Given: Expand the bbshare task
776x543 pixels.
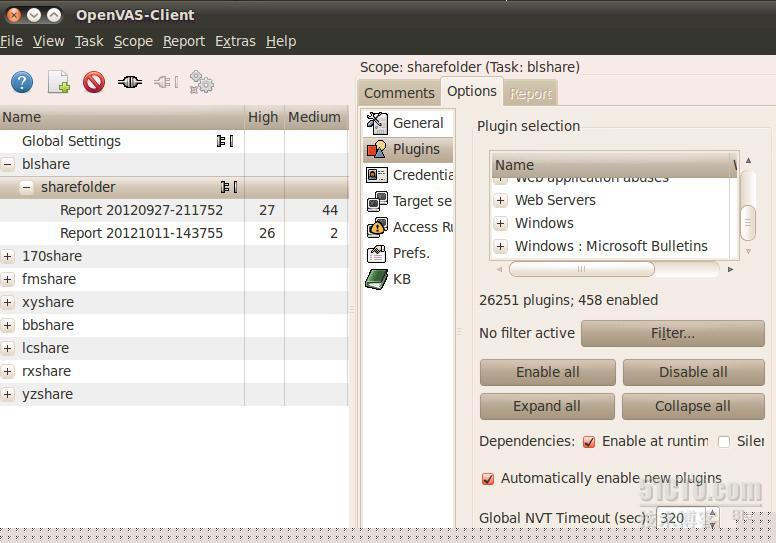Looking at the screenshot, I should pos(7,325).
